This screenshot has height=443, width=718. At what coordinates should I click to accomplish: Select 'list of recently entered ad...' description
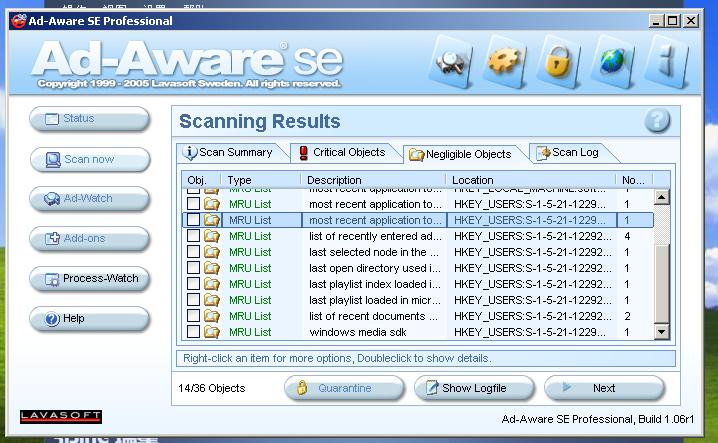click(375, 236)
